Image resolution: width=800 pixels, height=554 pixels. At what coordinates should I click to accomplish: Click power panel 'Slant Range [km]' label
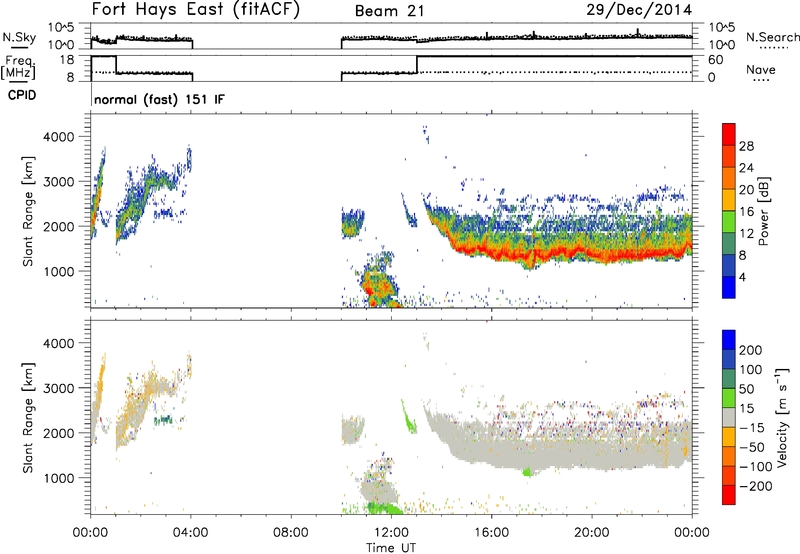click(x=28, y=211)
